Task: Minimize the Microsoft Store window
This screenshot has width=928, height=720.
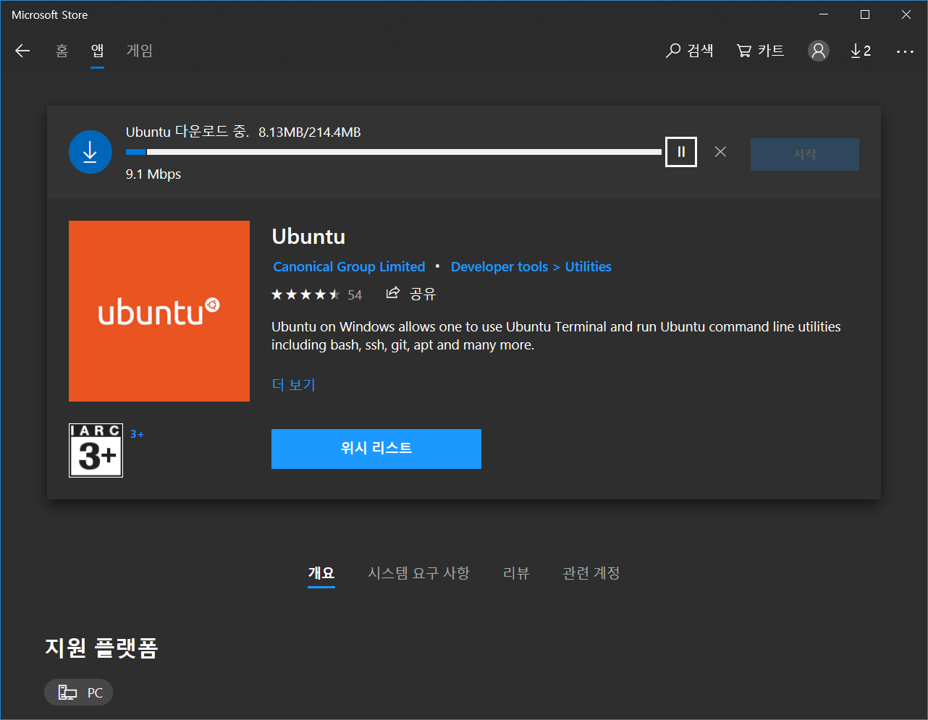Action: pyautogui.click(x=823, y=14)
